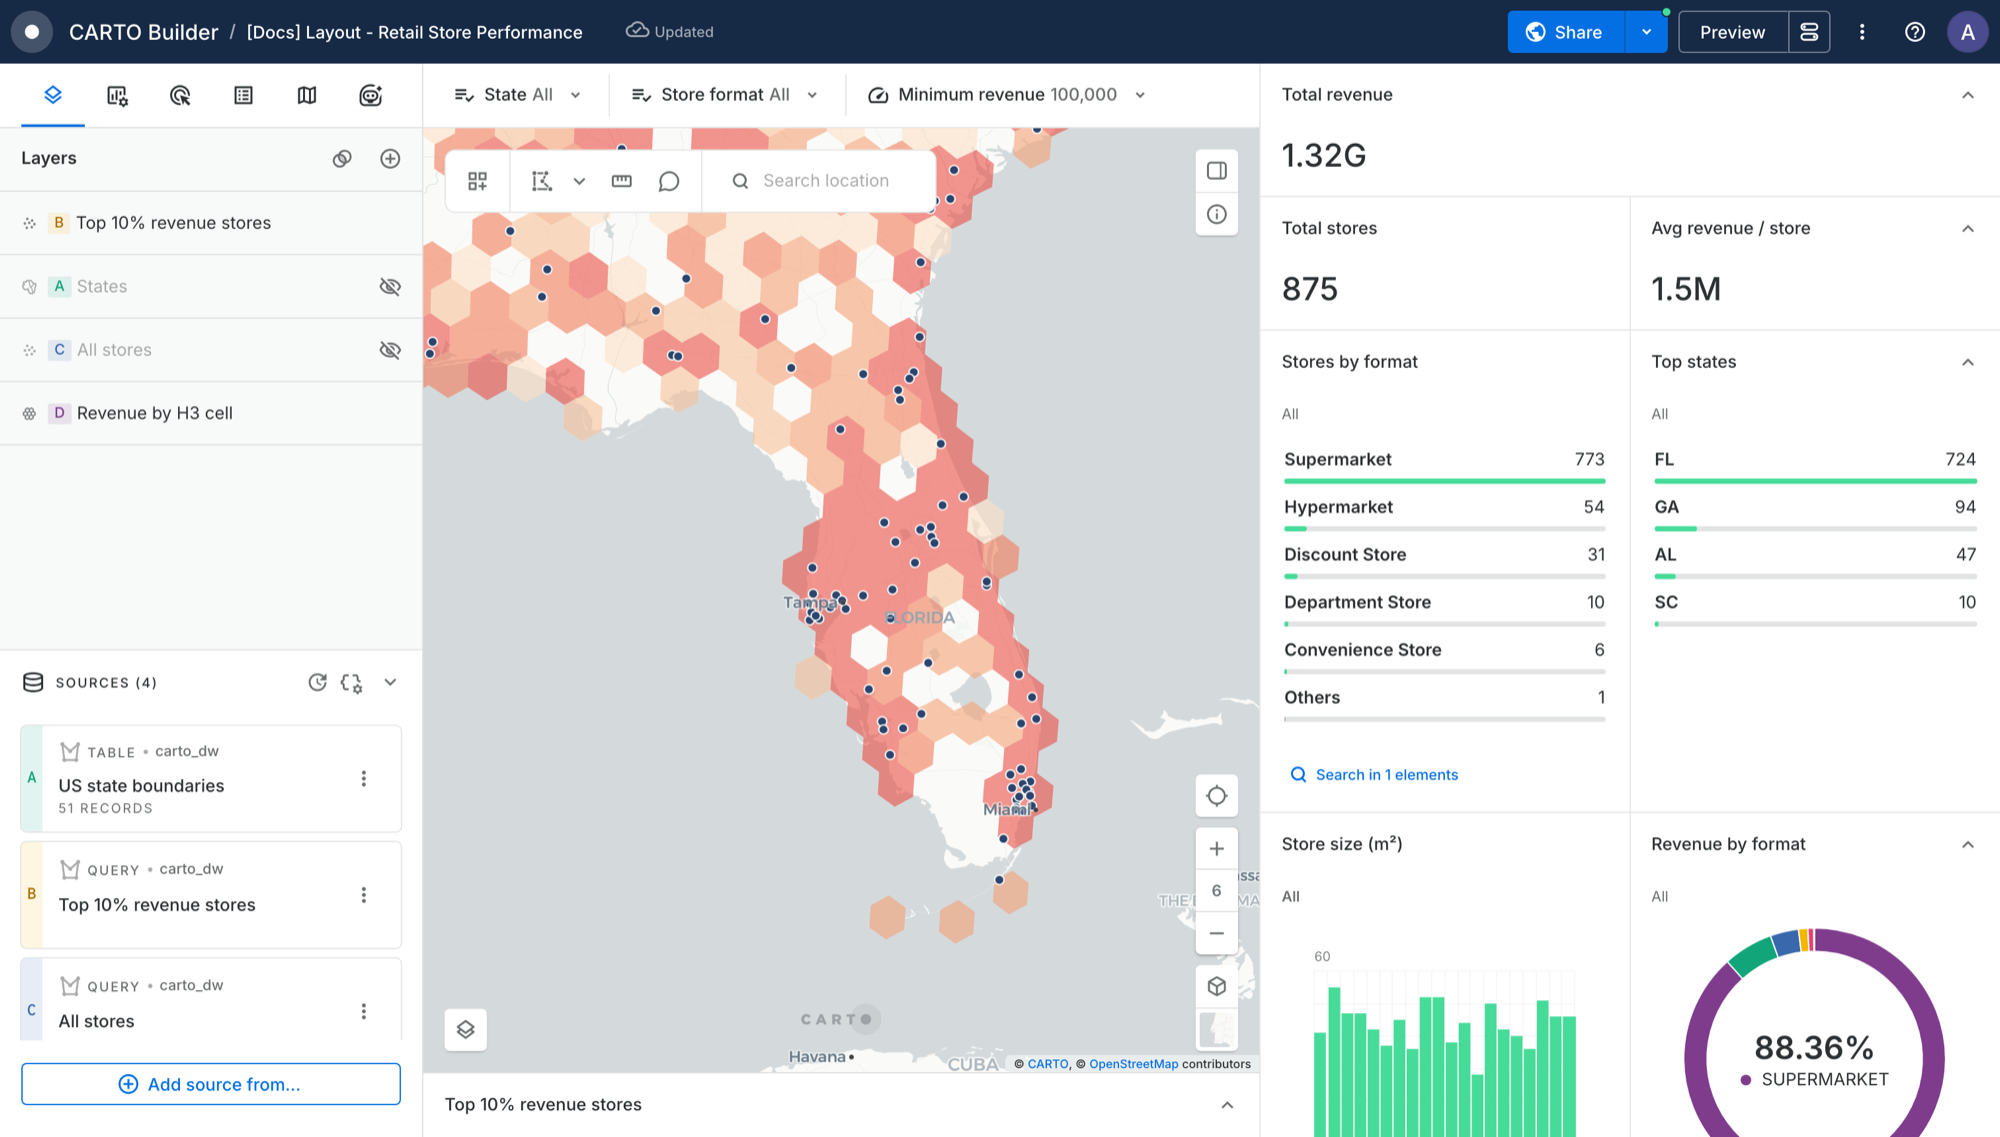Show the hidden All stores layer
Screen dimensions: 2000x1137
point(390,350)
